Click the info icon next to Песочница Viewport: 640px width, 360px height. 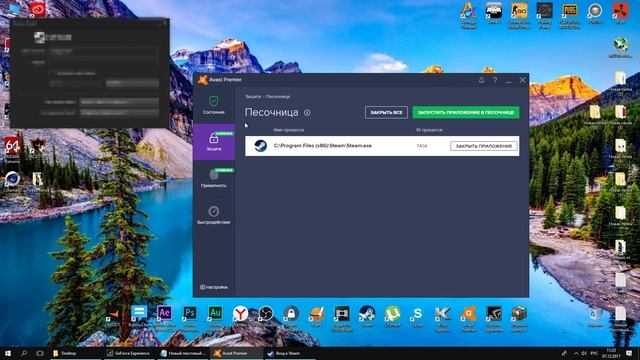(307, 113)
